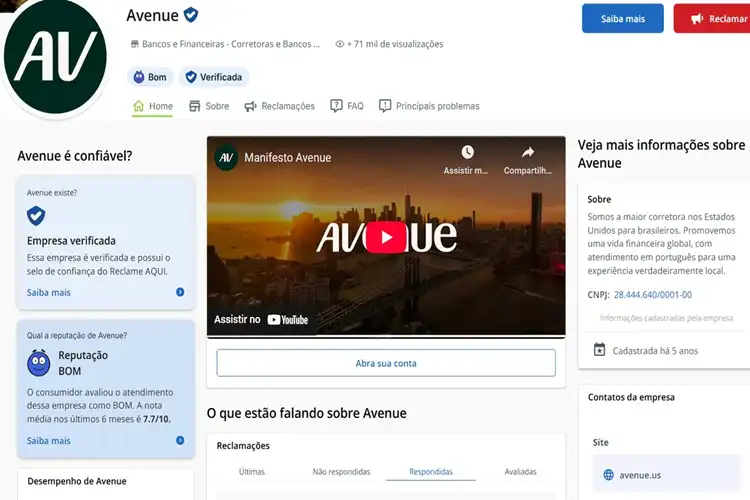Click the Avenue AV logo avatar
Viewport: 750px width, 500px height.
point(55,57)
